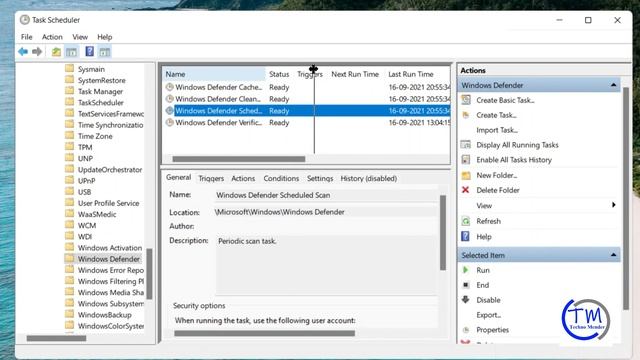Click the folder tree vertical scrollbar

[149, 273]
